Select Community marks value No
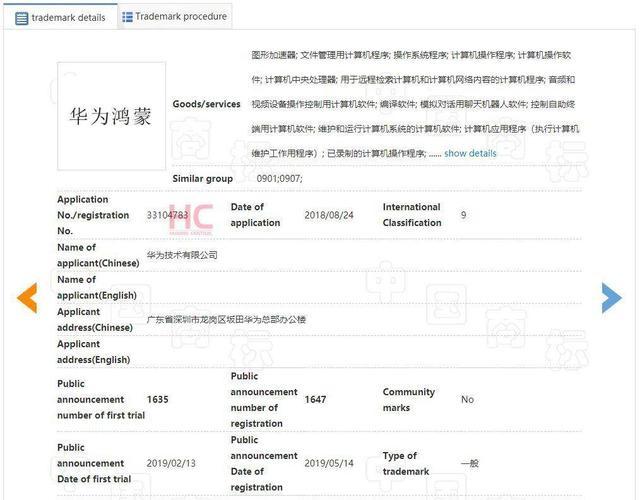This screenshot has width=640, height=500. tap(467, 399)
